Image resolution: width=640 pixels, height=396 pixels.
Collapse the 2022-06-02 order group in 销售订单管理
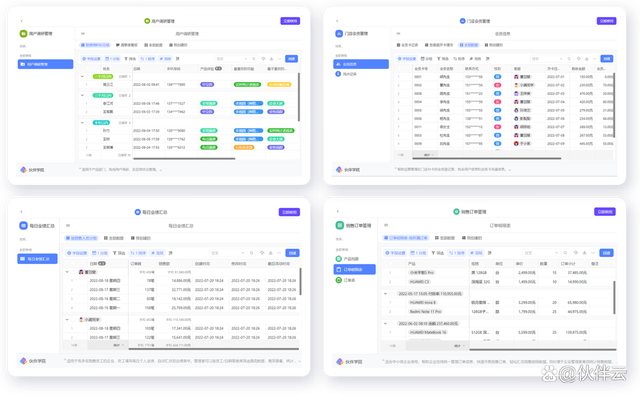[385, 323]
